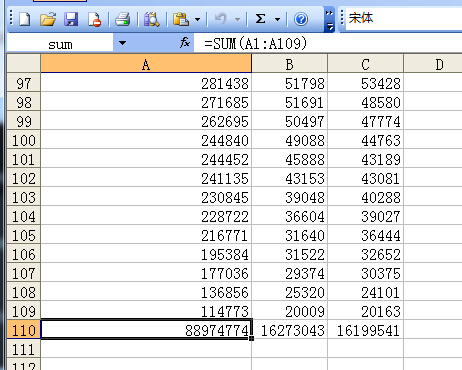This screenshot has width=462, height=370.
Task: Click the AutoSum sigma icon
Action: tap(260, 19)
